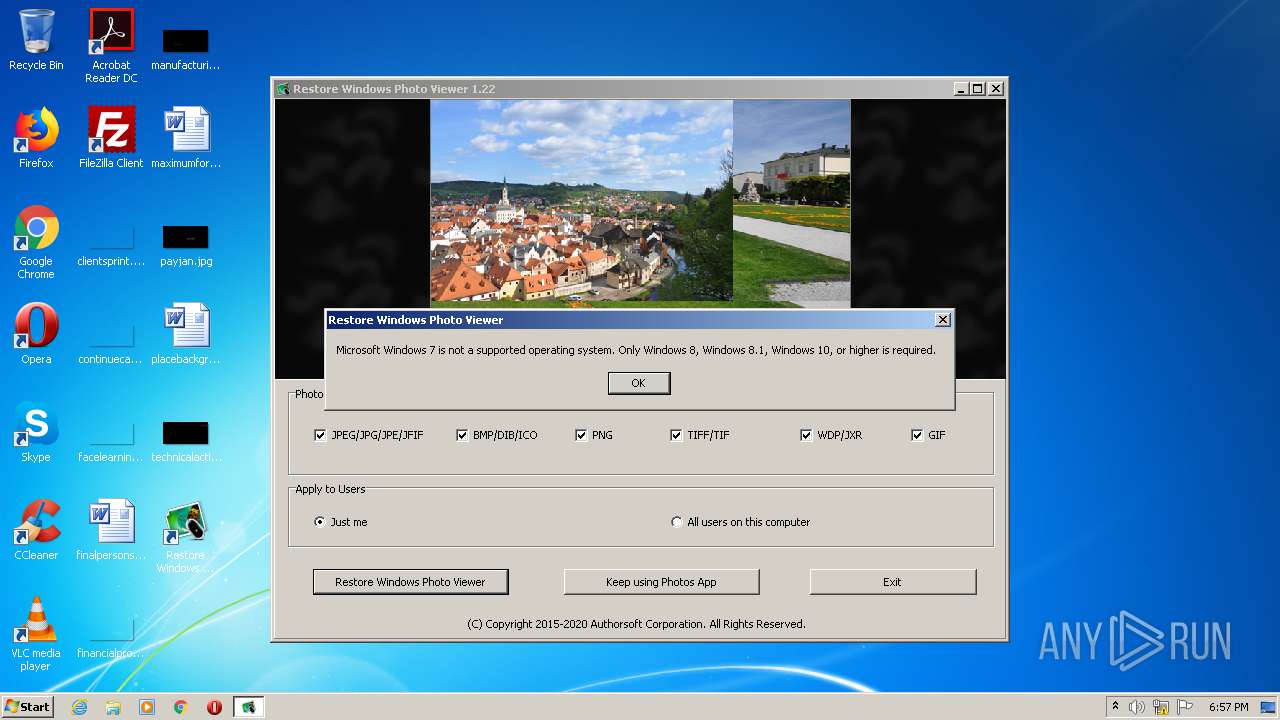Click the Authorsoft copyright text
The height and width of the screenshot is (720, 1280).
[636, 624]
